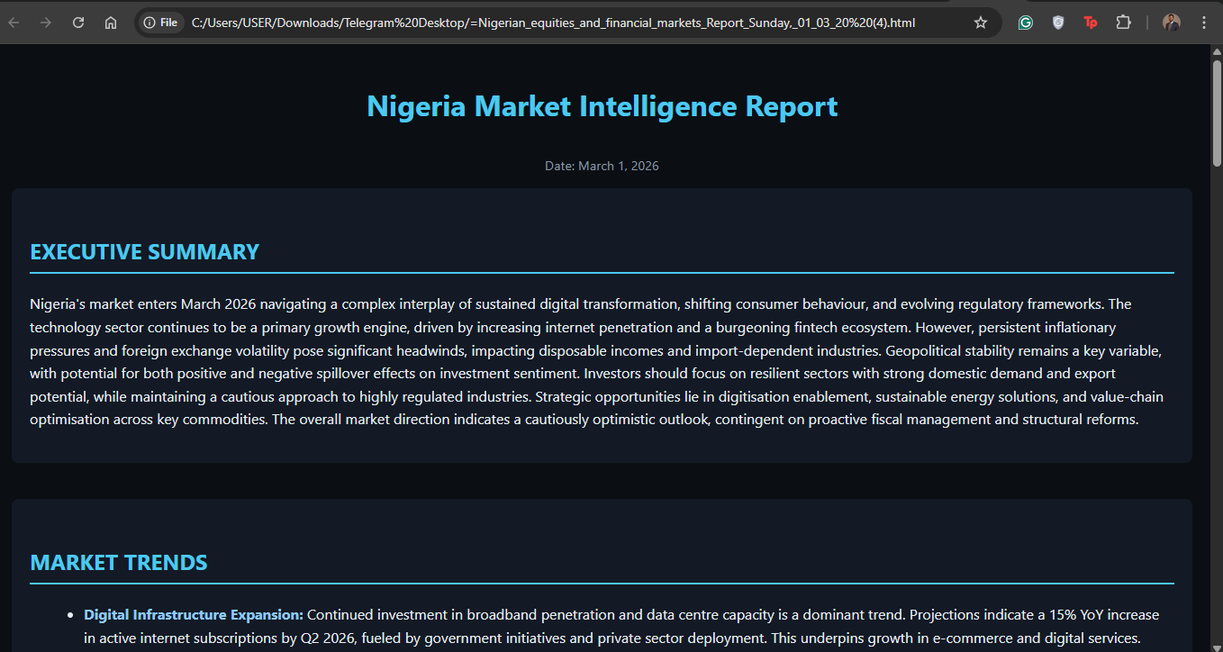
Task: Open the browser home page
Action: [x=111, y=22]
